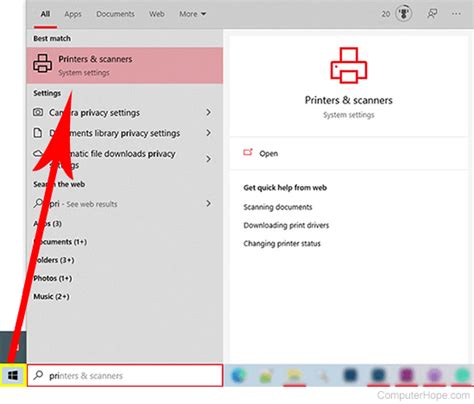Open Printers & scanners best match result
474x404 pixels.
click(125, 65)
